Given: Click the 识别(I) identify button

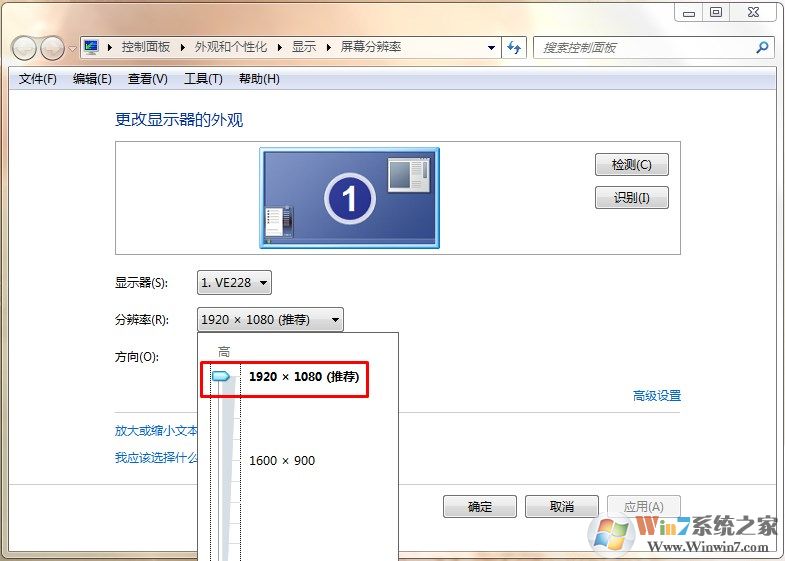Looking at the screenshot, I should tap(632, 198).
